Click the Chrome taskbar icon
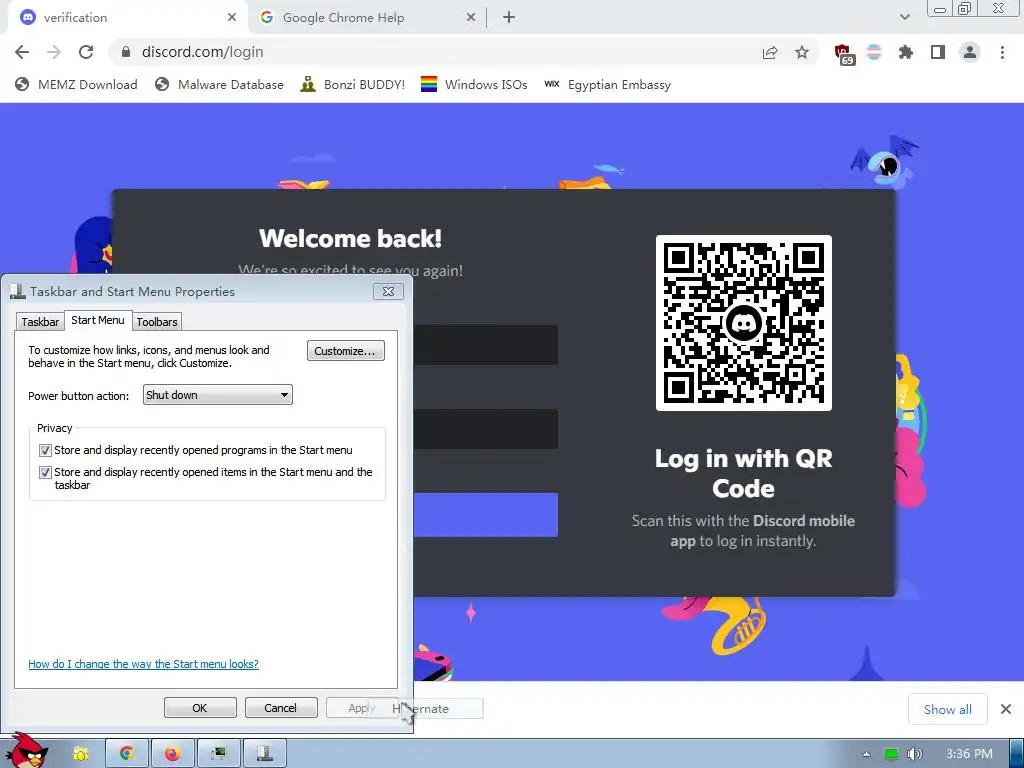 (x=127, y=754)
